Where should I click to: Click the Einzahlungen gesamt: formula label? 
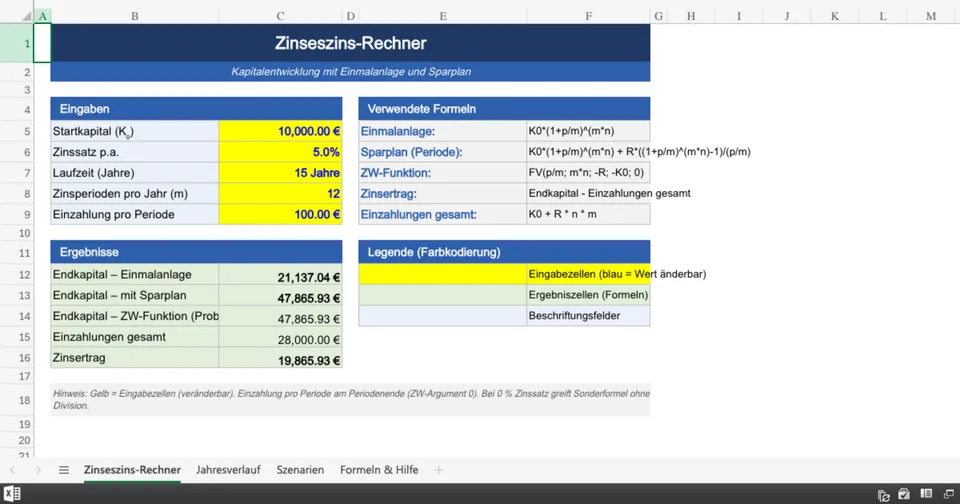pos(443,214)
